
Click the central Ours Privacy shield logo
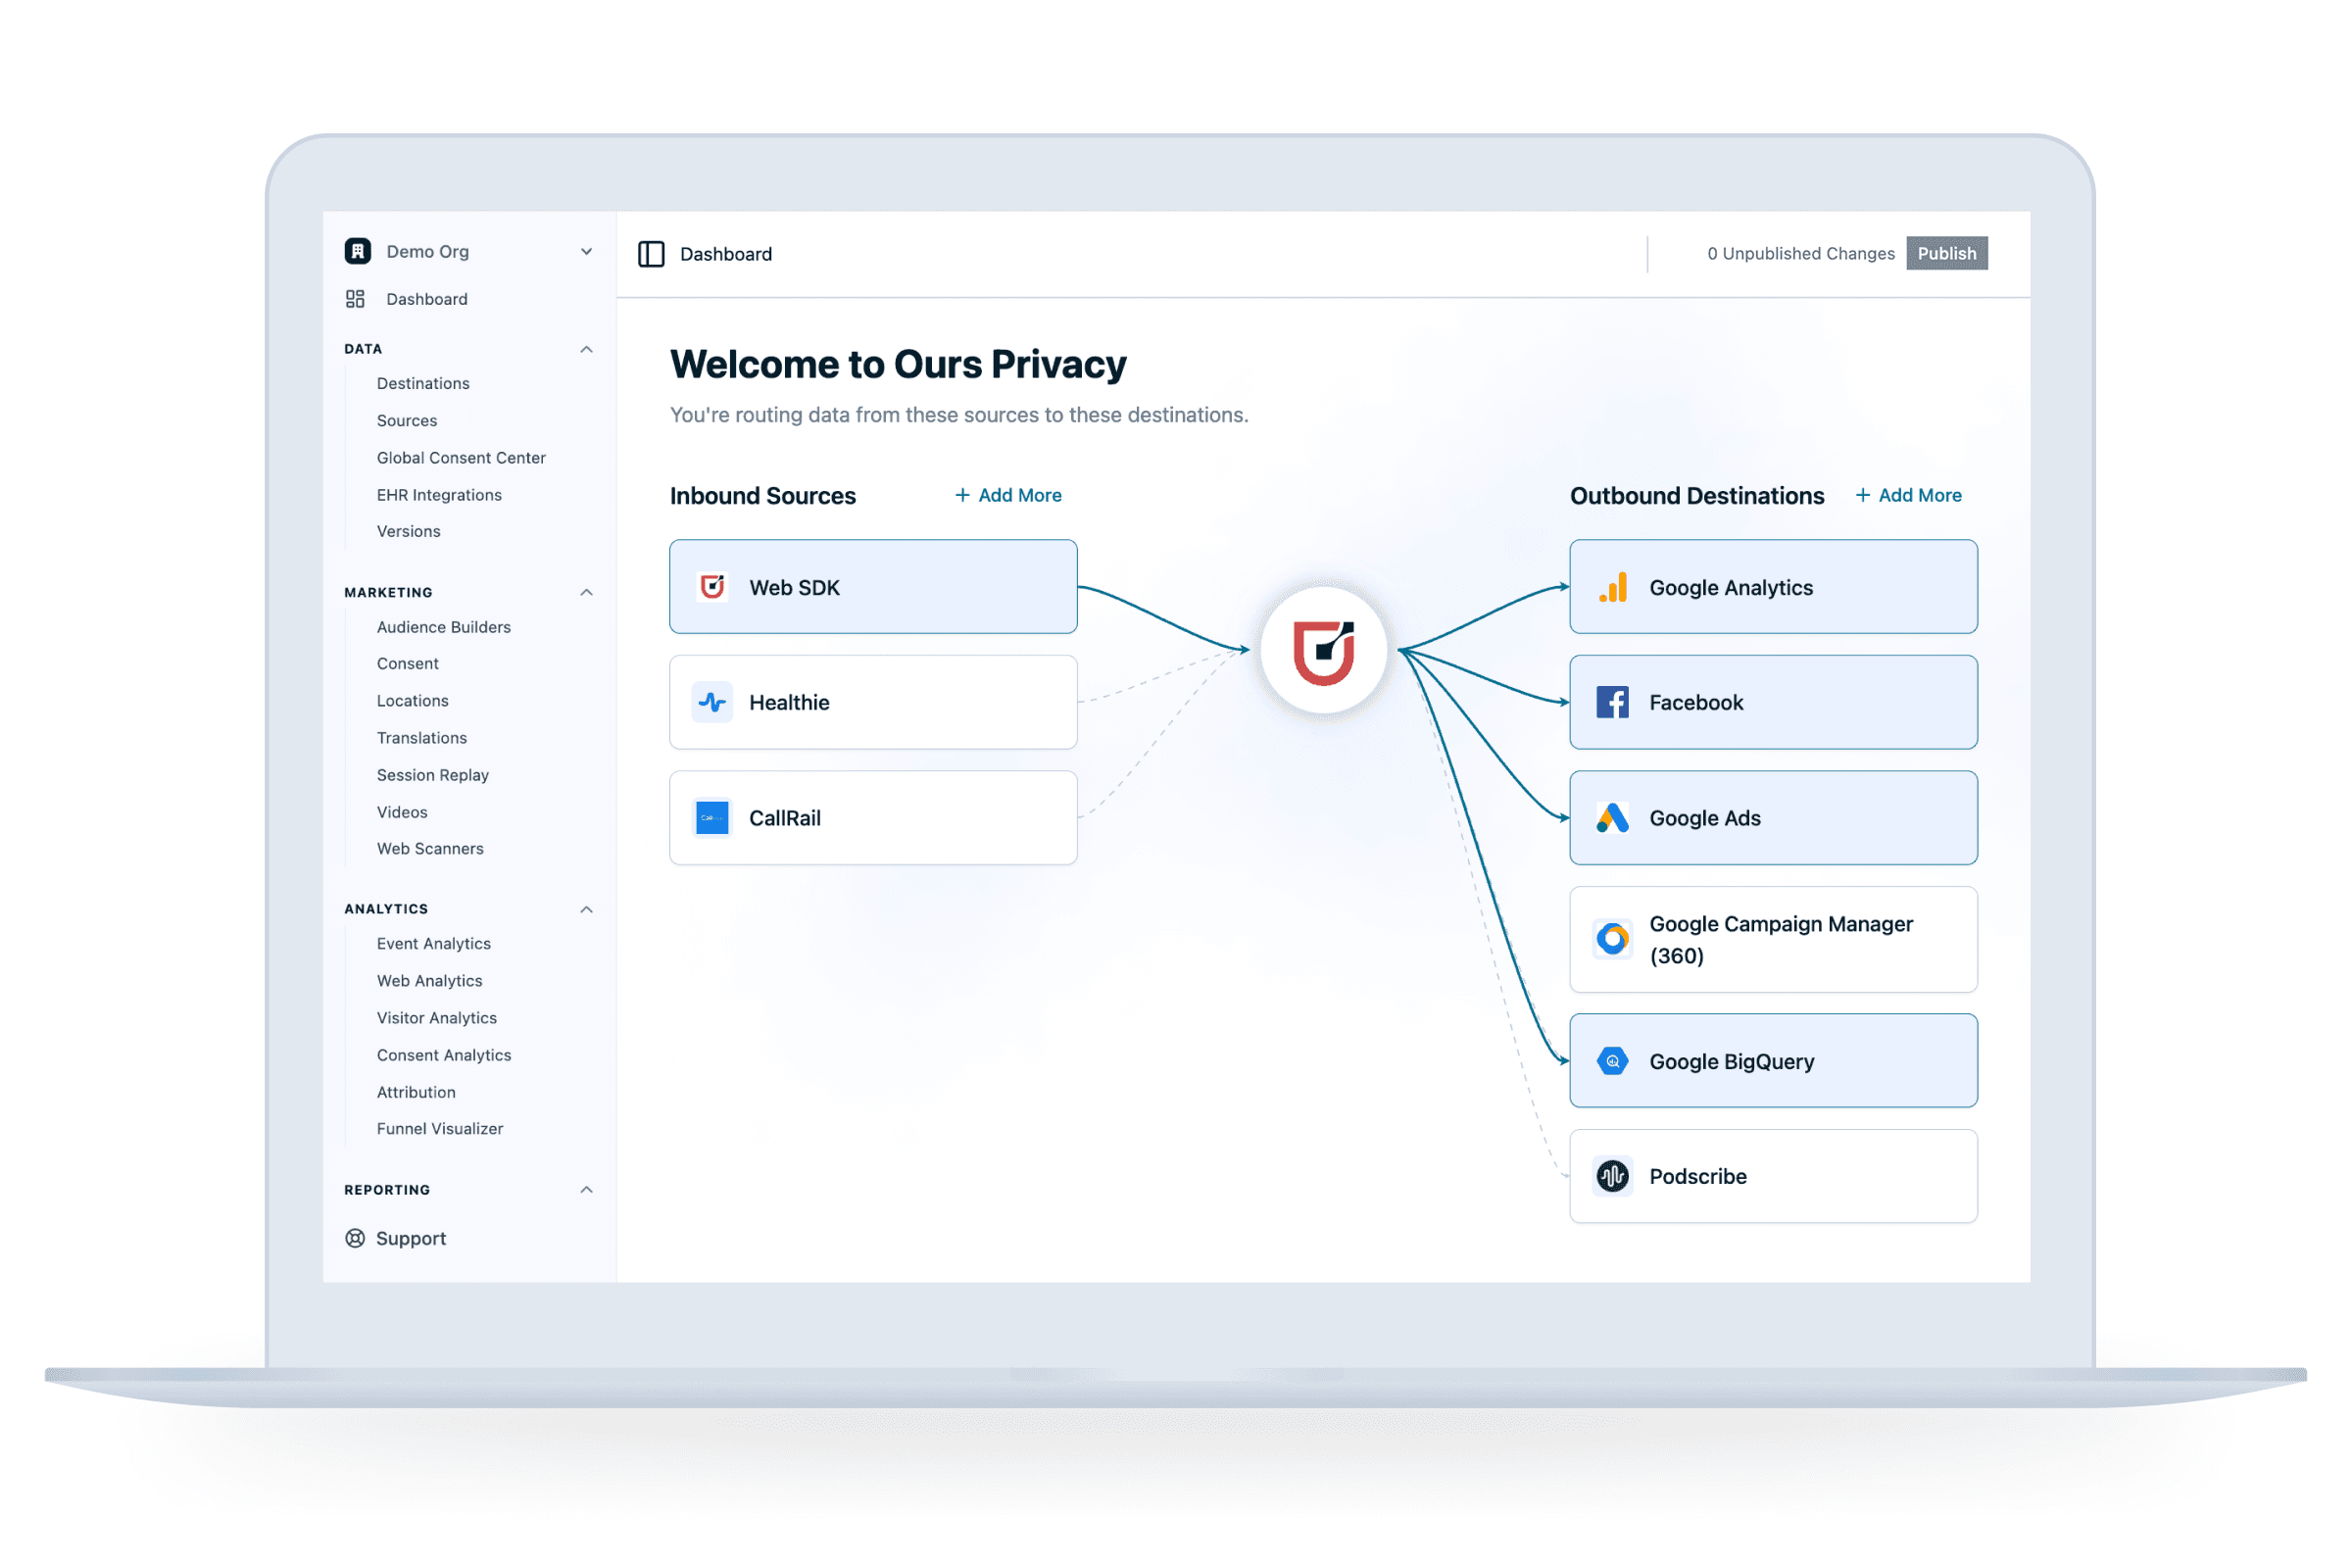(x=1323, y=651)
